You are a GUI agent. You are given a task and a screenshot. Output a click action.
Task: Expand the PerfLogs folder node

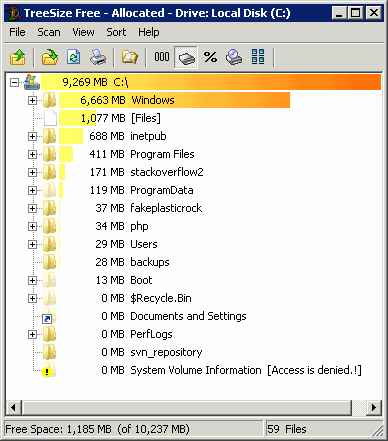(32, 334)
